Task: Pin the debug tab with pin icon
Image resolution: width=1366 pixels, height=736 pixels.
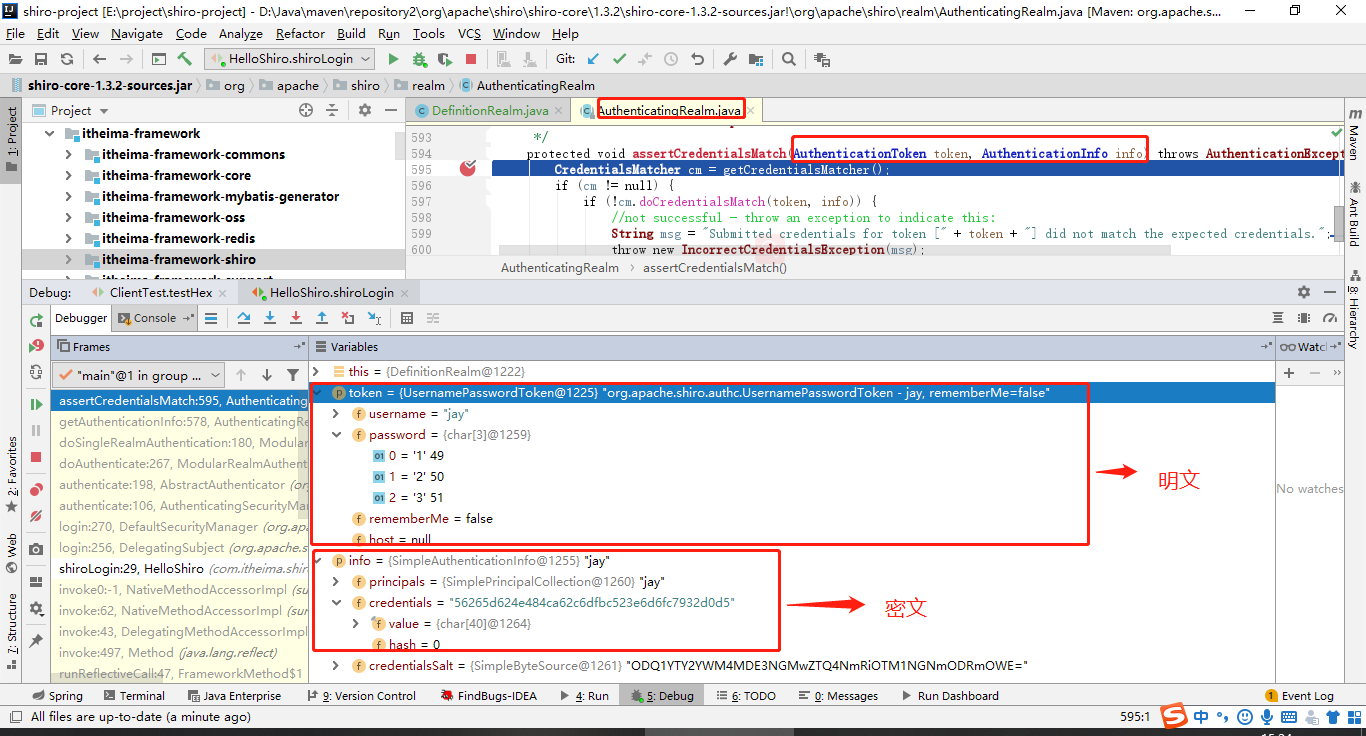Action: tap(37, 640)
